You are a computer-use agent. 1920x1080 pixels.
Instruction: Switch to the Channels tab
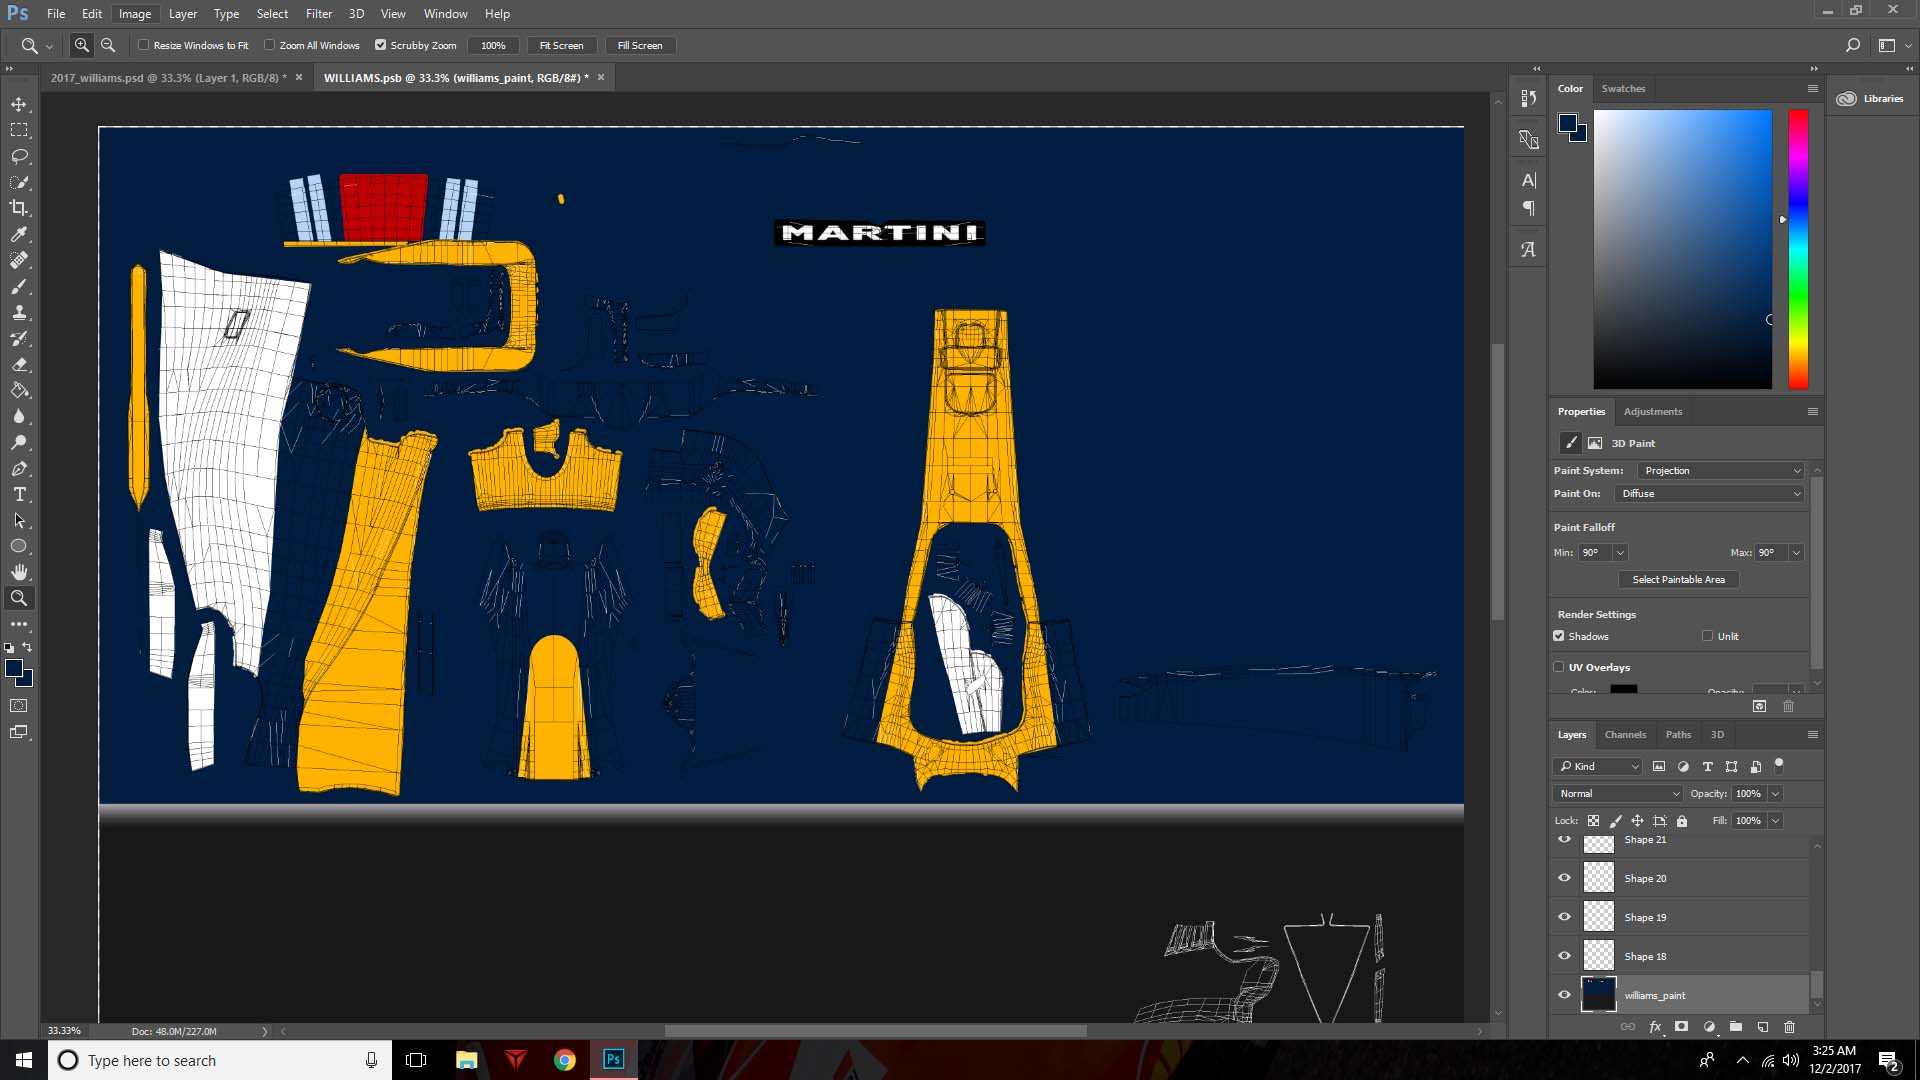[1625, 735]
